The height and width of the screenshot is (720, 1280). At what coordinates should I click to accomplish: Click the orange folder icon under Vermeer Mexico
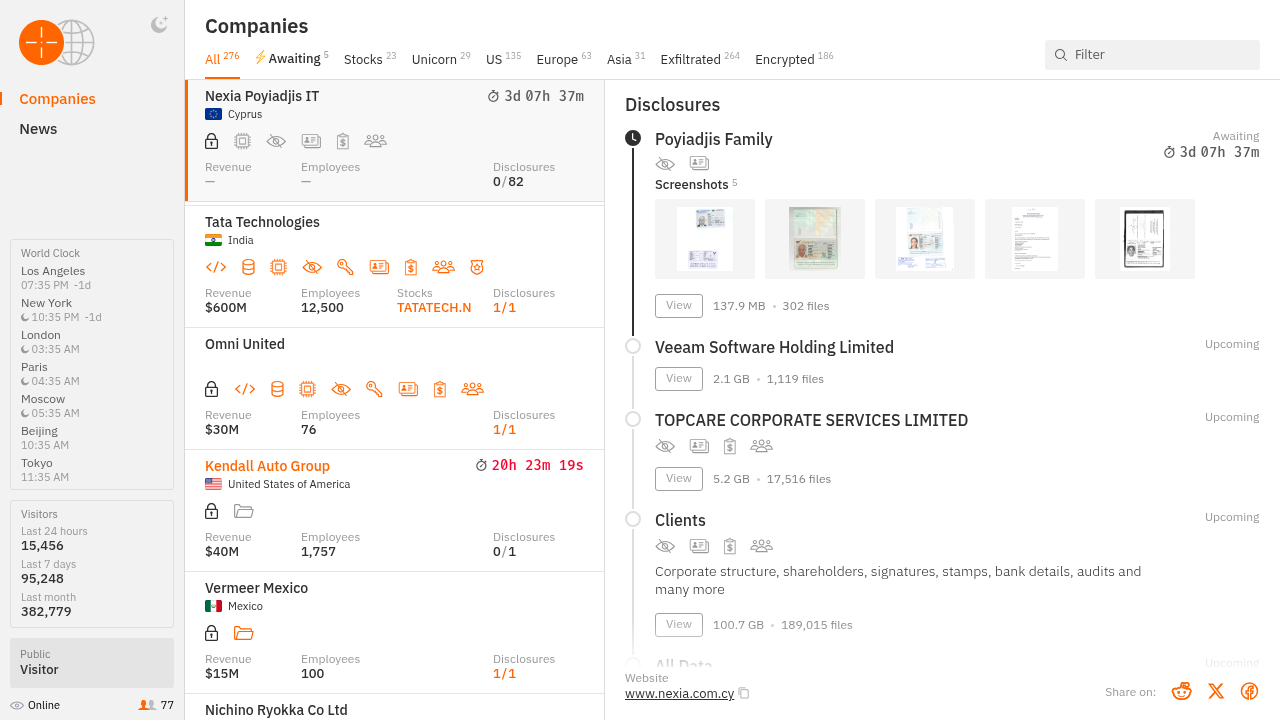pyautogui.click(x=244, y=633)
